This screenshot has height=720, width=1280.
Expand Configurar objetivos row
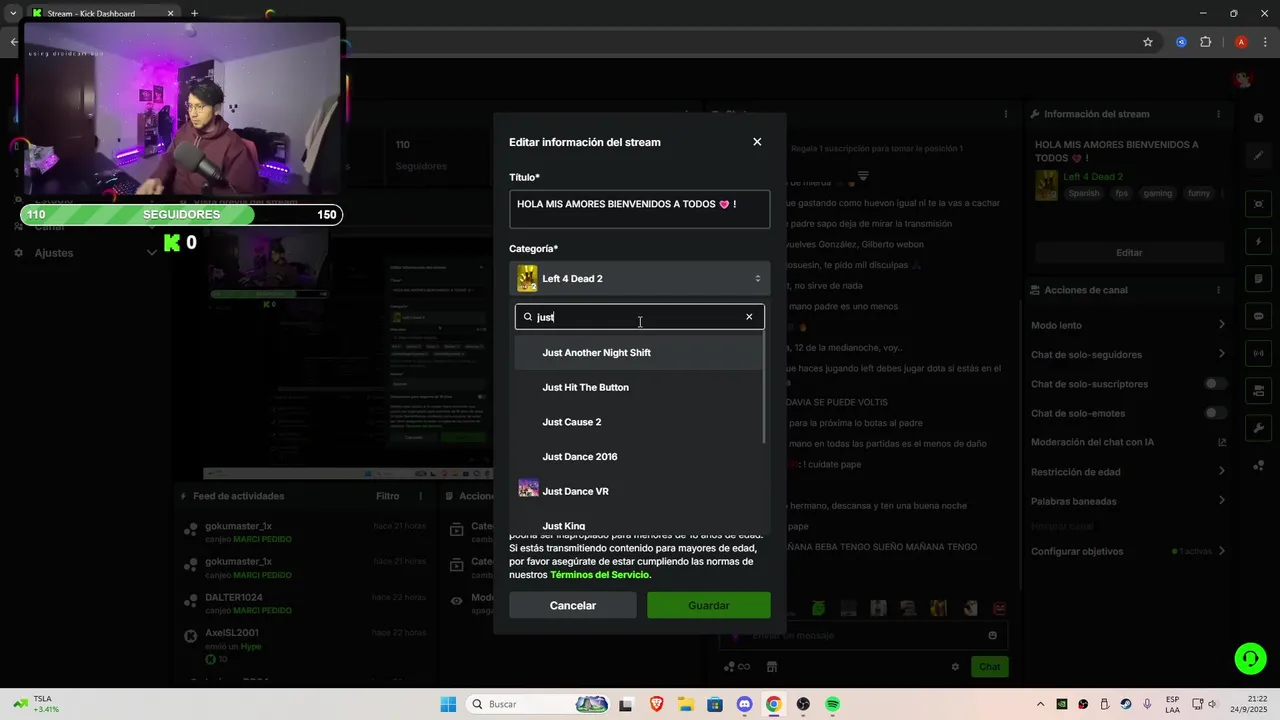[1128, 551]
